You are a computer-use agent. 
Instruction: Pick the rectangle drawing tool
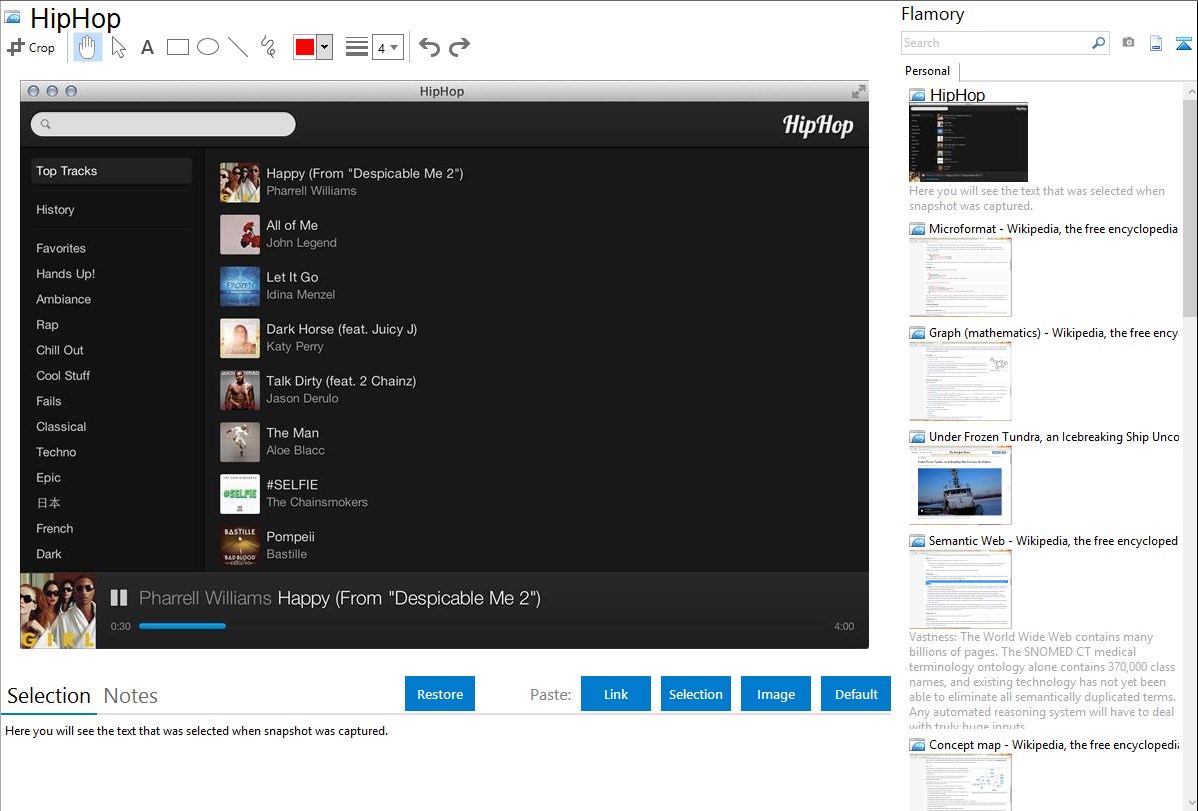[177, 47]
